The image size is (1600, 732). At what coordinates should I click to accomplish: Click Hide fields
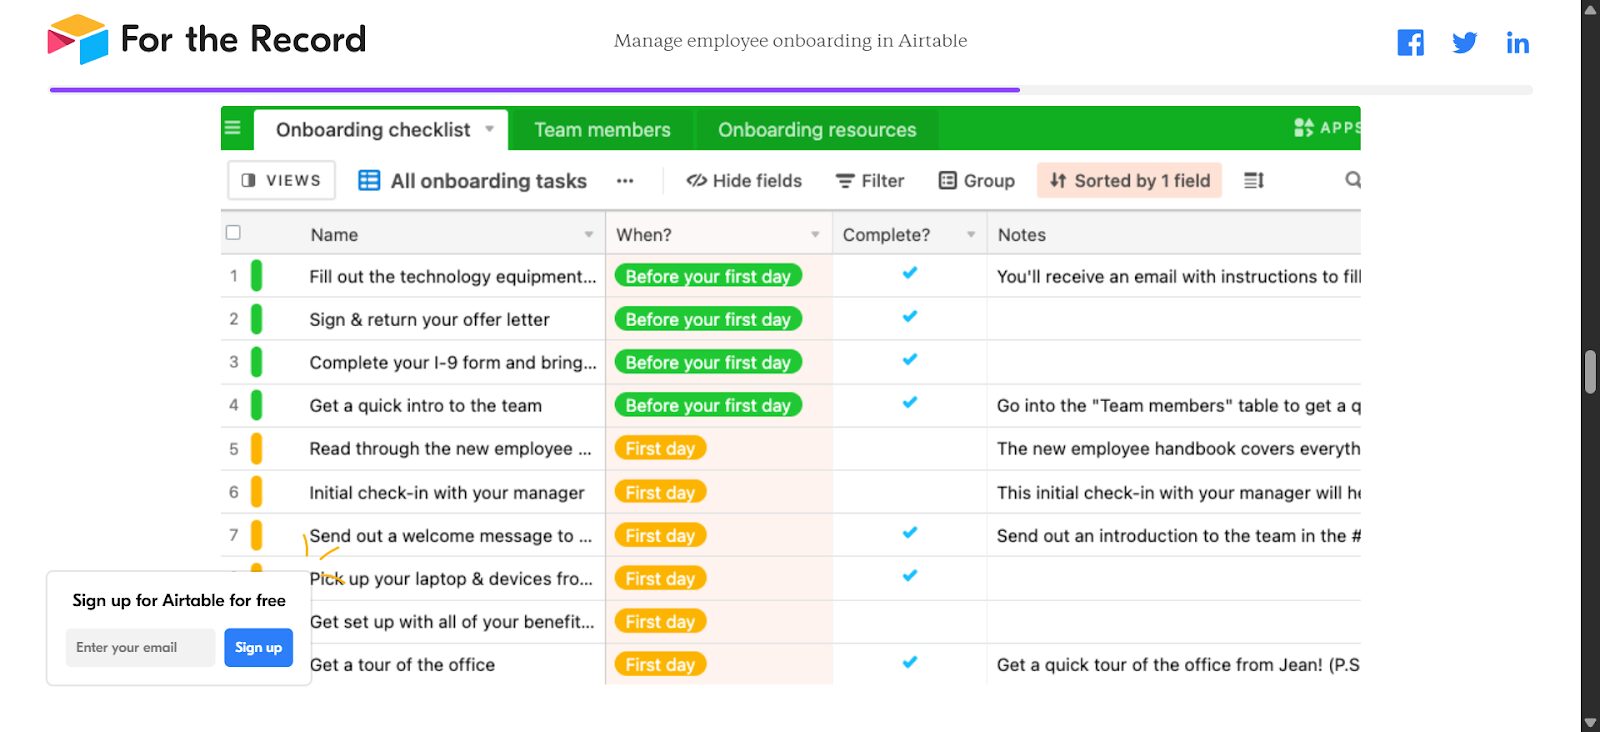(744, 181)
